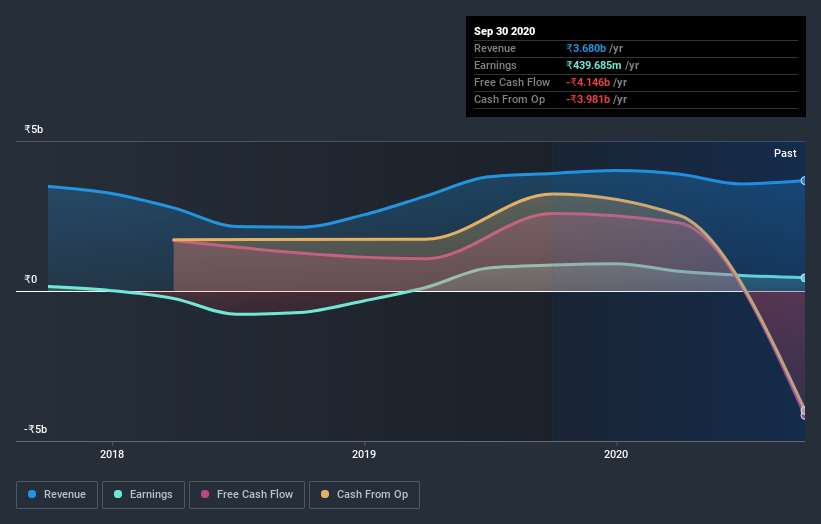
Task: Click the Earnings label in tooltip
Action: pos(495,65)
